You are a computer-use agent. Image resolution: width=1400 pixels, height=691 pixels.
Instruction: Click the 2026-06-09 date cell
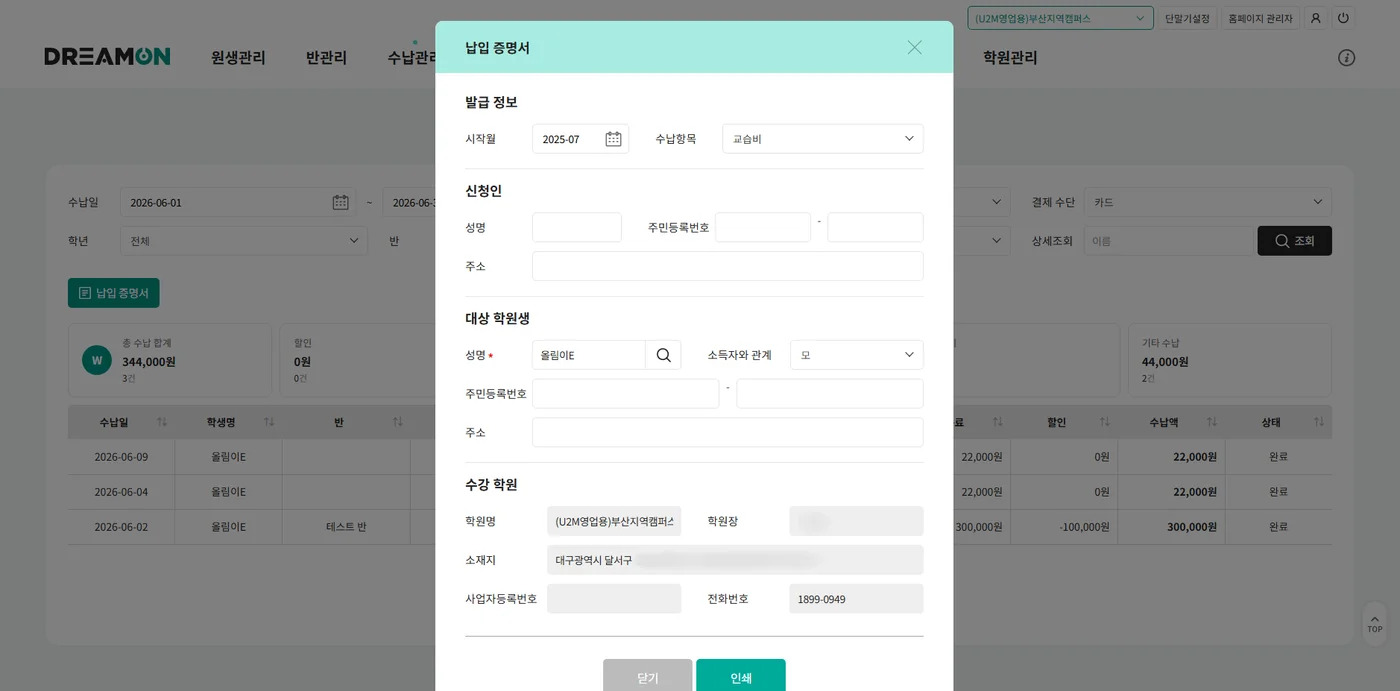coord(121,457)
